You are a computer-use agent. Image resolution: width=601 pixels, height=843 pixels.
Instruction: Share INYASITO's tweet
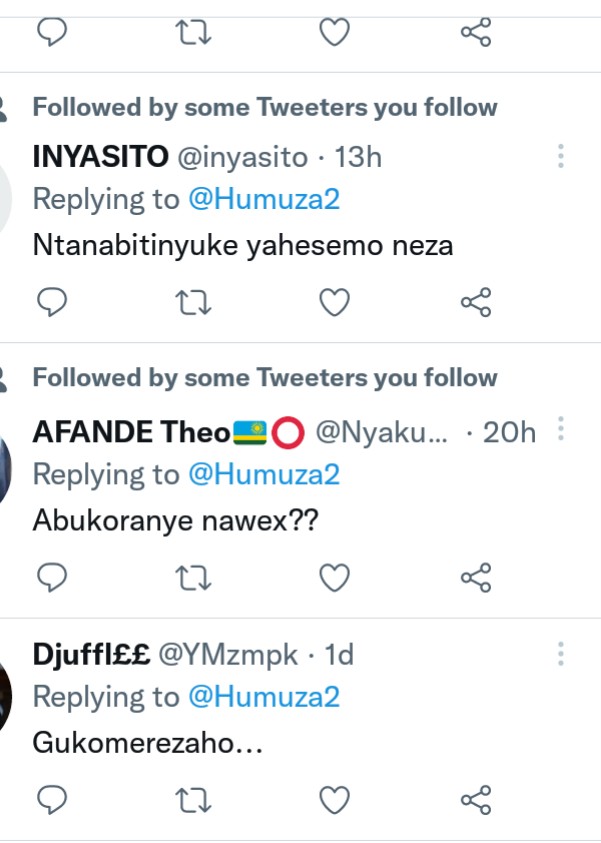pos(476,301)
